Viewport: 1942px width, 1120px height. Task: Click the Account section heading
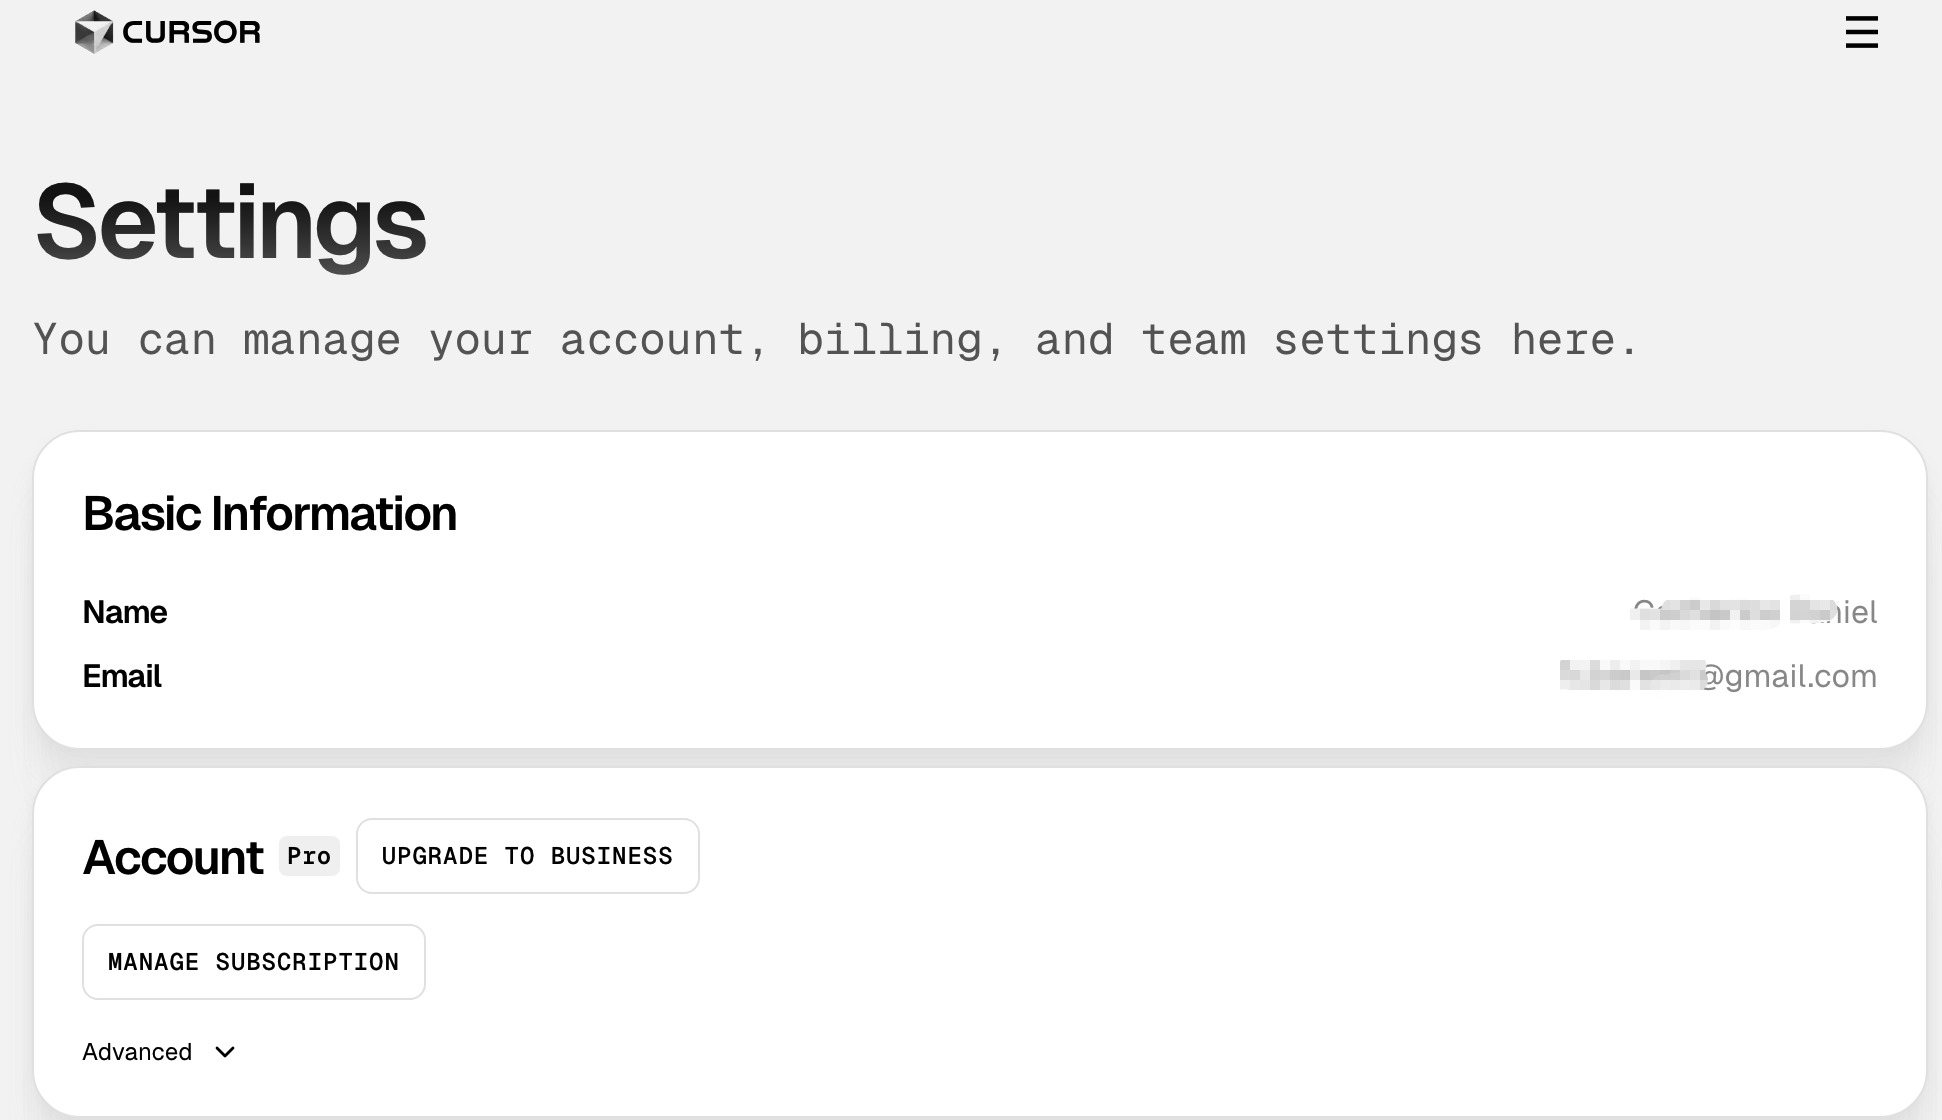point(172,857)
